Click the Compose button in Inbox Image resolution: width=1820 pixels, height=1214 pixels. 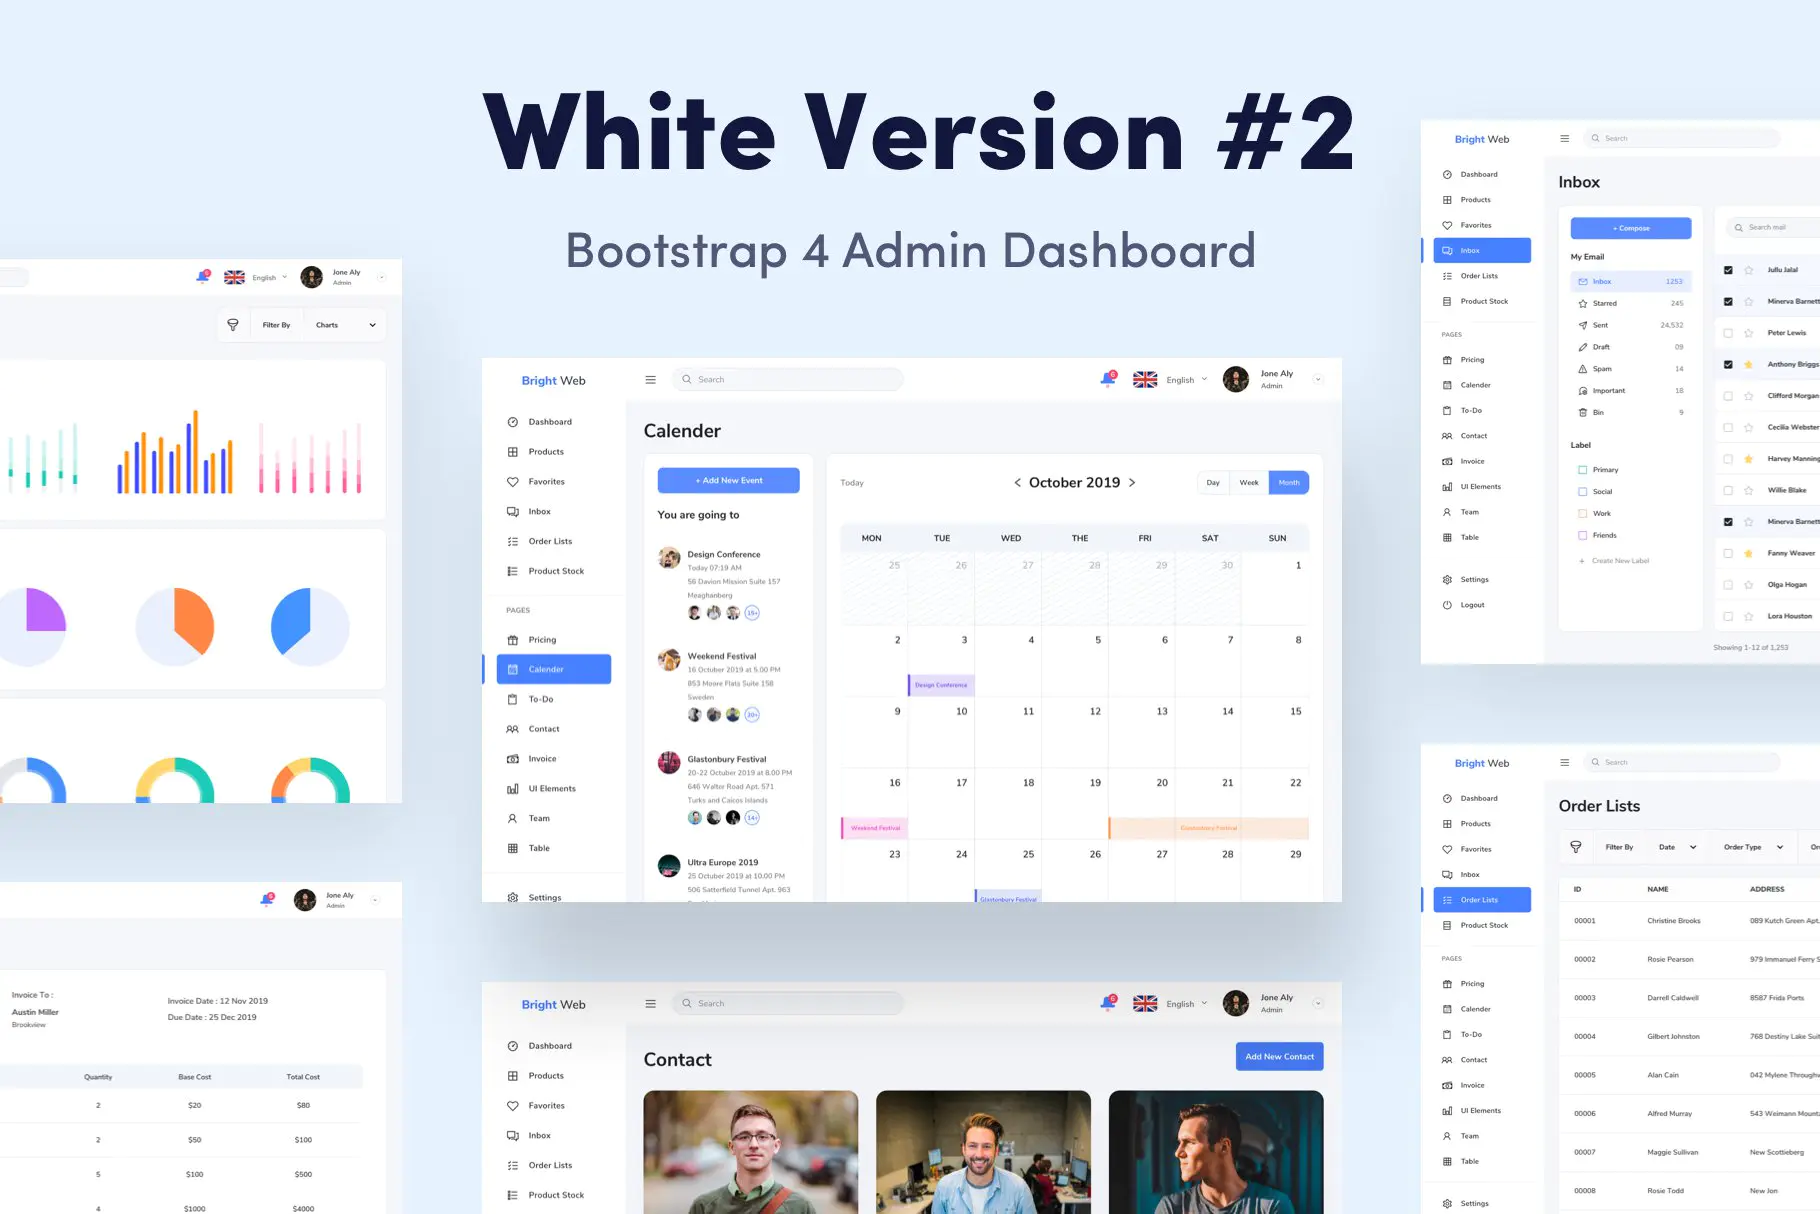click(x=1631, y=228)
